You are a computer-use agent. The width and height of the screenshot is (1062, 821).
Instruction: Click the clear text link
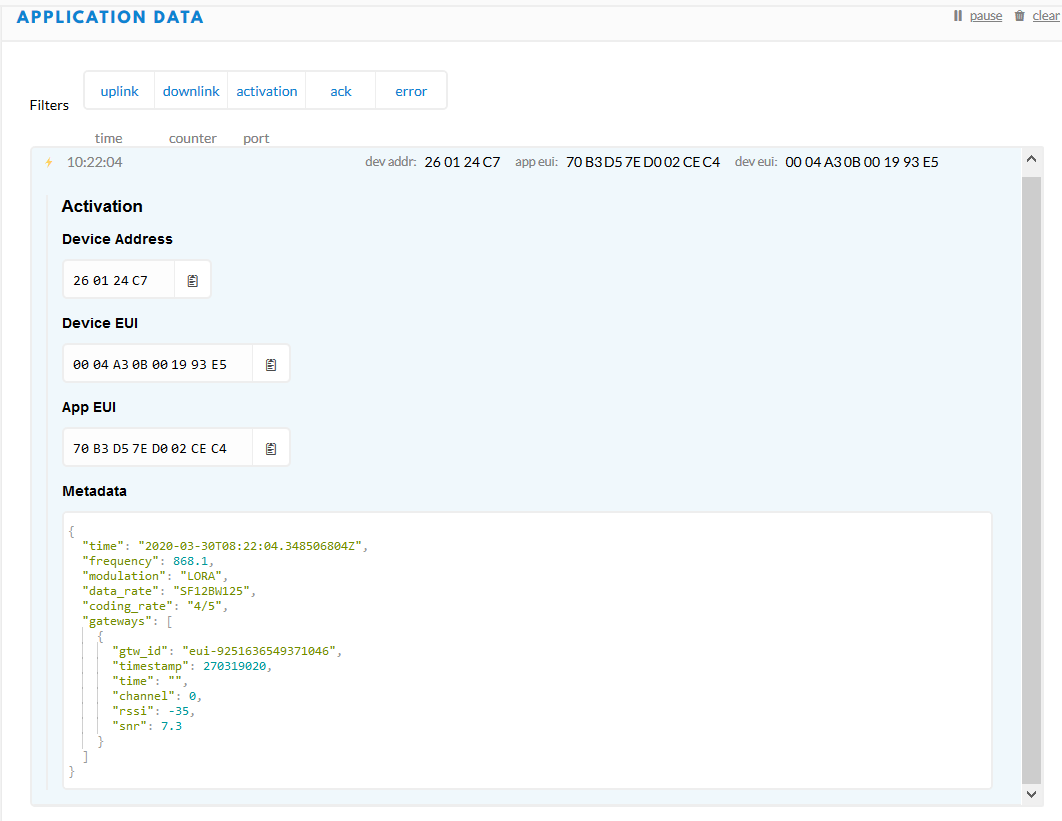[x=1045, y=16]
